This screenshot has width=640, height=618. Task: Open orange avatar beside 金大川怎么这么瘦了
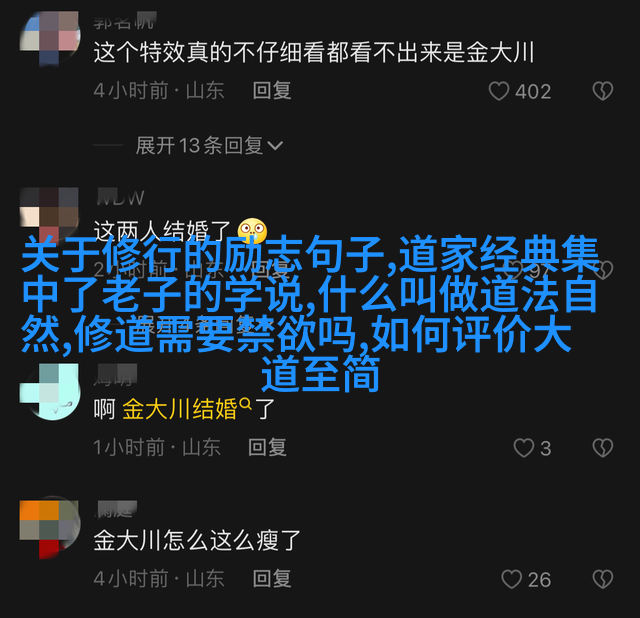point(50,527)
